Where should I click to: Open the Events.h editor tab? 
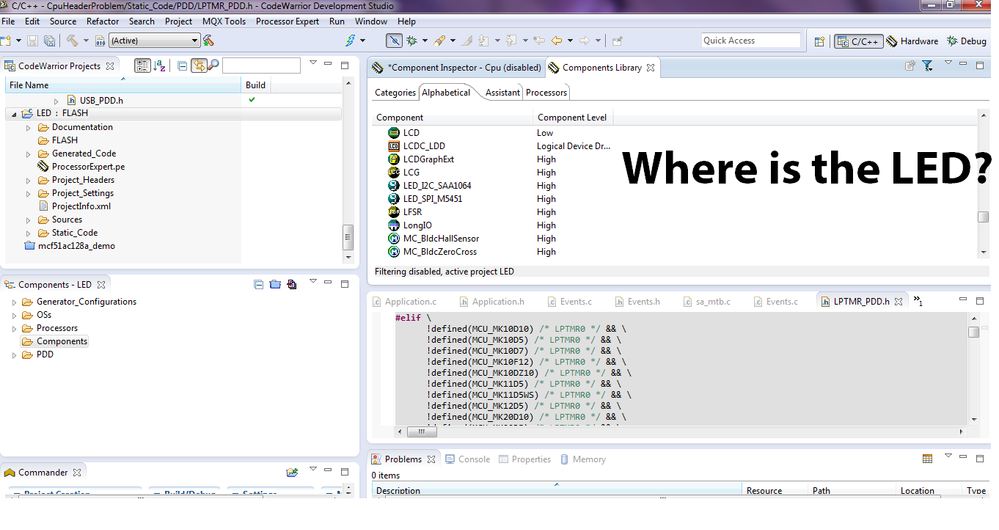coord(643,301)
